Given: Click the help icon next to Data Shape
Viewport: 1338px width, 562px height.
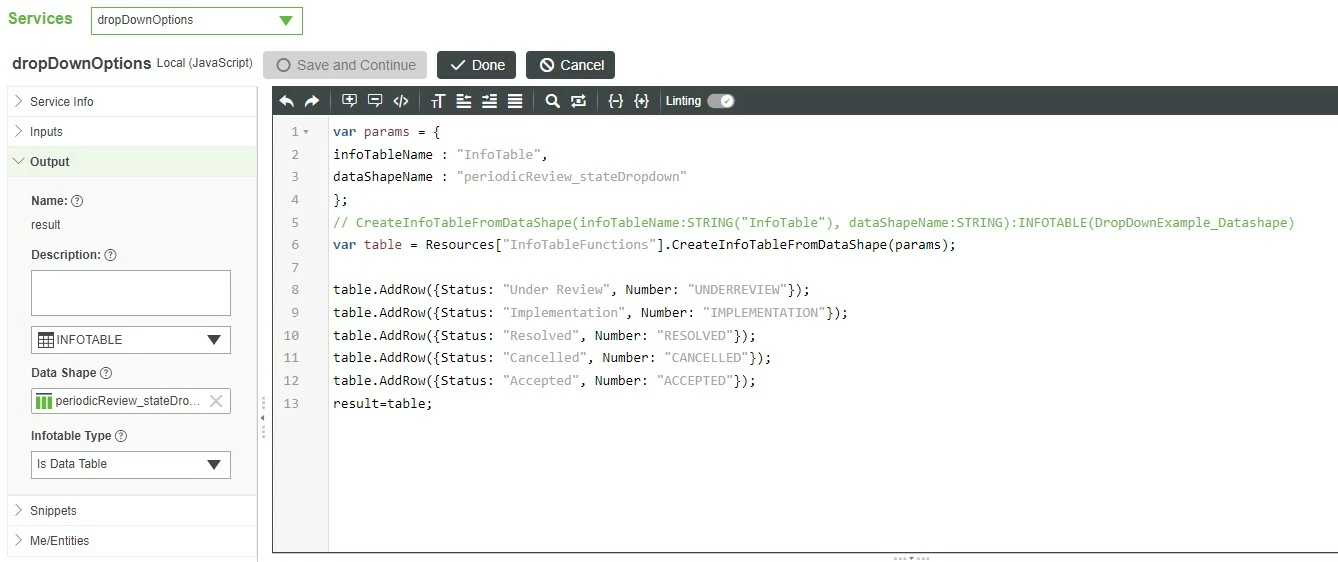Looking at the screenshot, I should (107, 373).
